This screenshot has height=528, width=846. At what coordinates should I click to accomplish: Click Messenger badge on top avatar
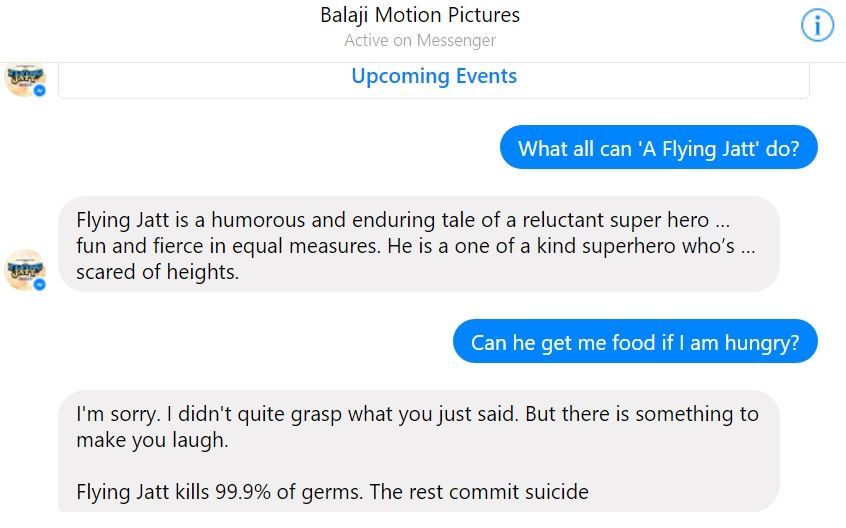pyautogui.click(x=39, y=91)
